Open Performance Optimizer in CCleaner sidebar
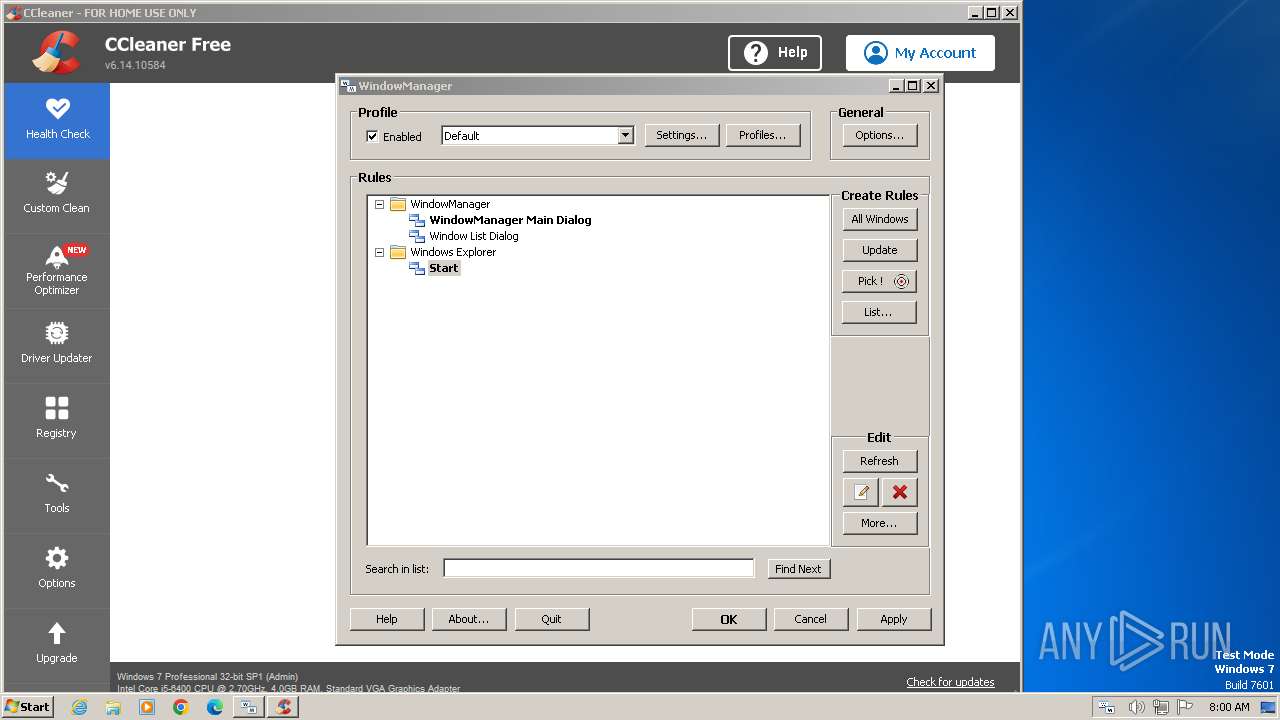The height and width of the screenshot is (720, 1280). coord(57,270)
